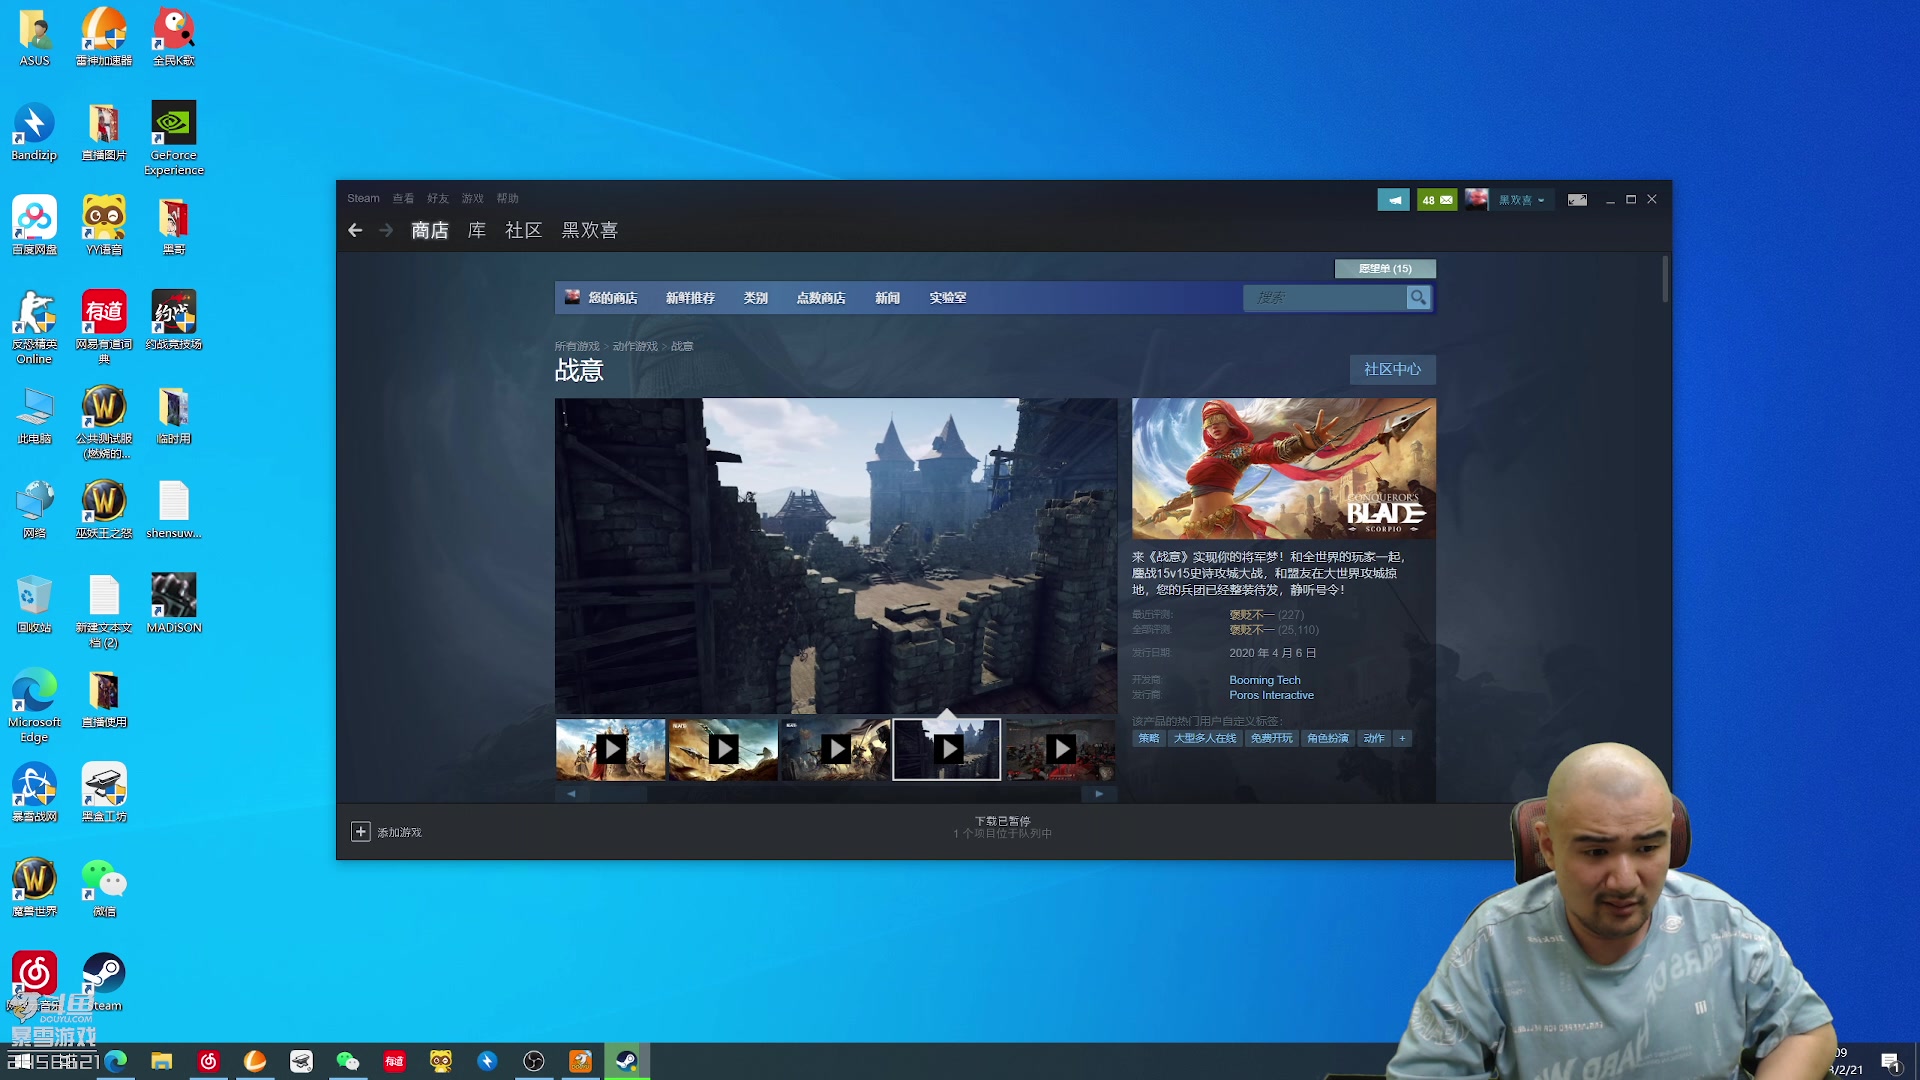Open 实验室 in store navigation
The height and width of the screenshot is (1080, 1920).
[948, 298]
